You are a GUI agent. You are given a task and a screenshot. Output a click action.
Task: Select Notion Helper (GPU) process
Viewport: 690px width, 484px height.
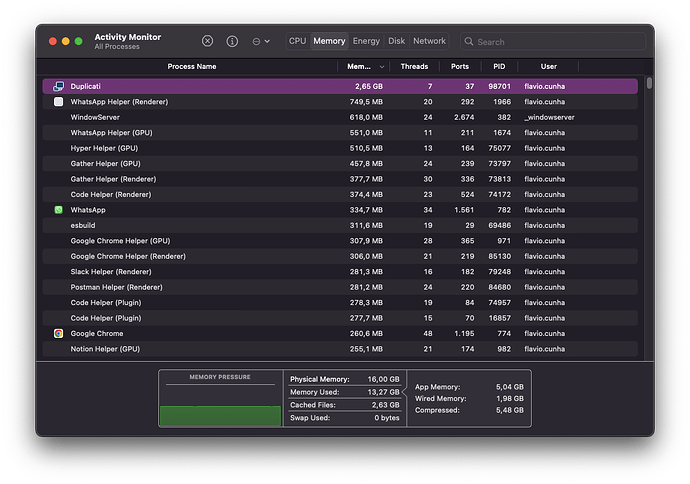340,349
